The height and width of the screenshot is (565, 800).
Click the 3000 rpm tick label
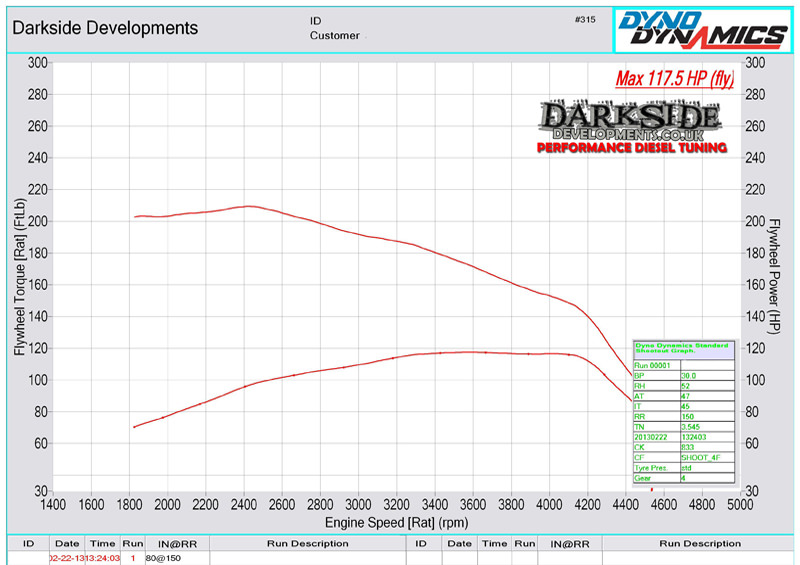(x=358, y=505)
